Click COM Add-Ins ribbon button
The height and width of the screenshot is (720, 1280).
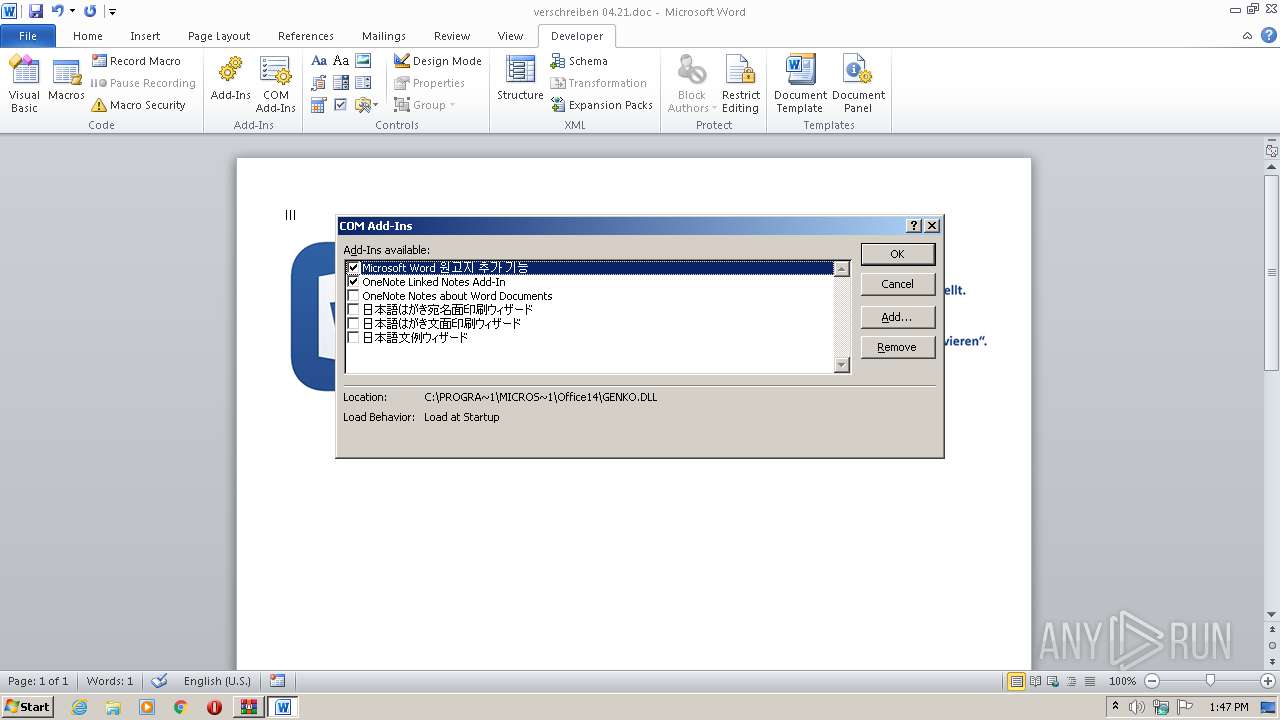[x=275, y=84]
